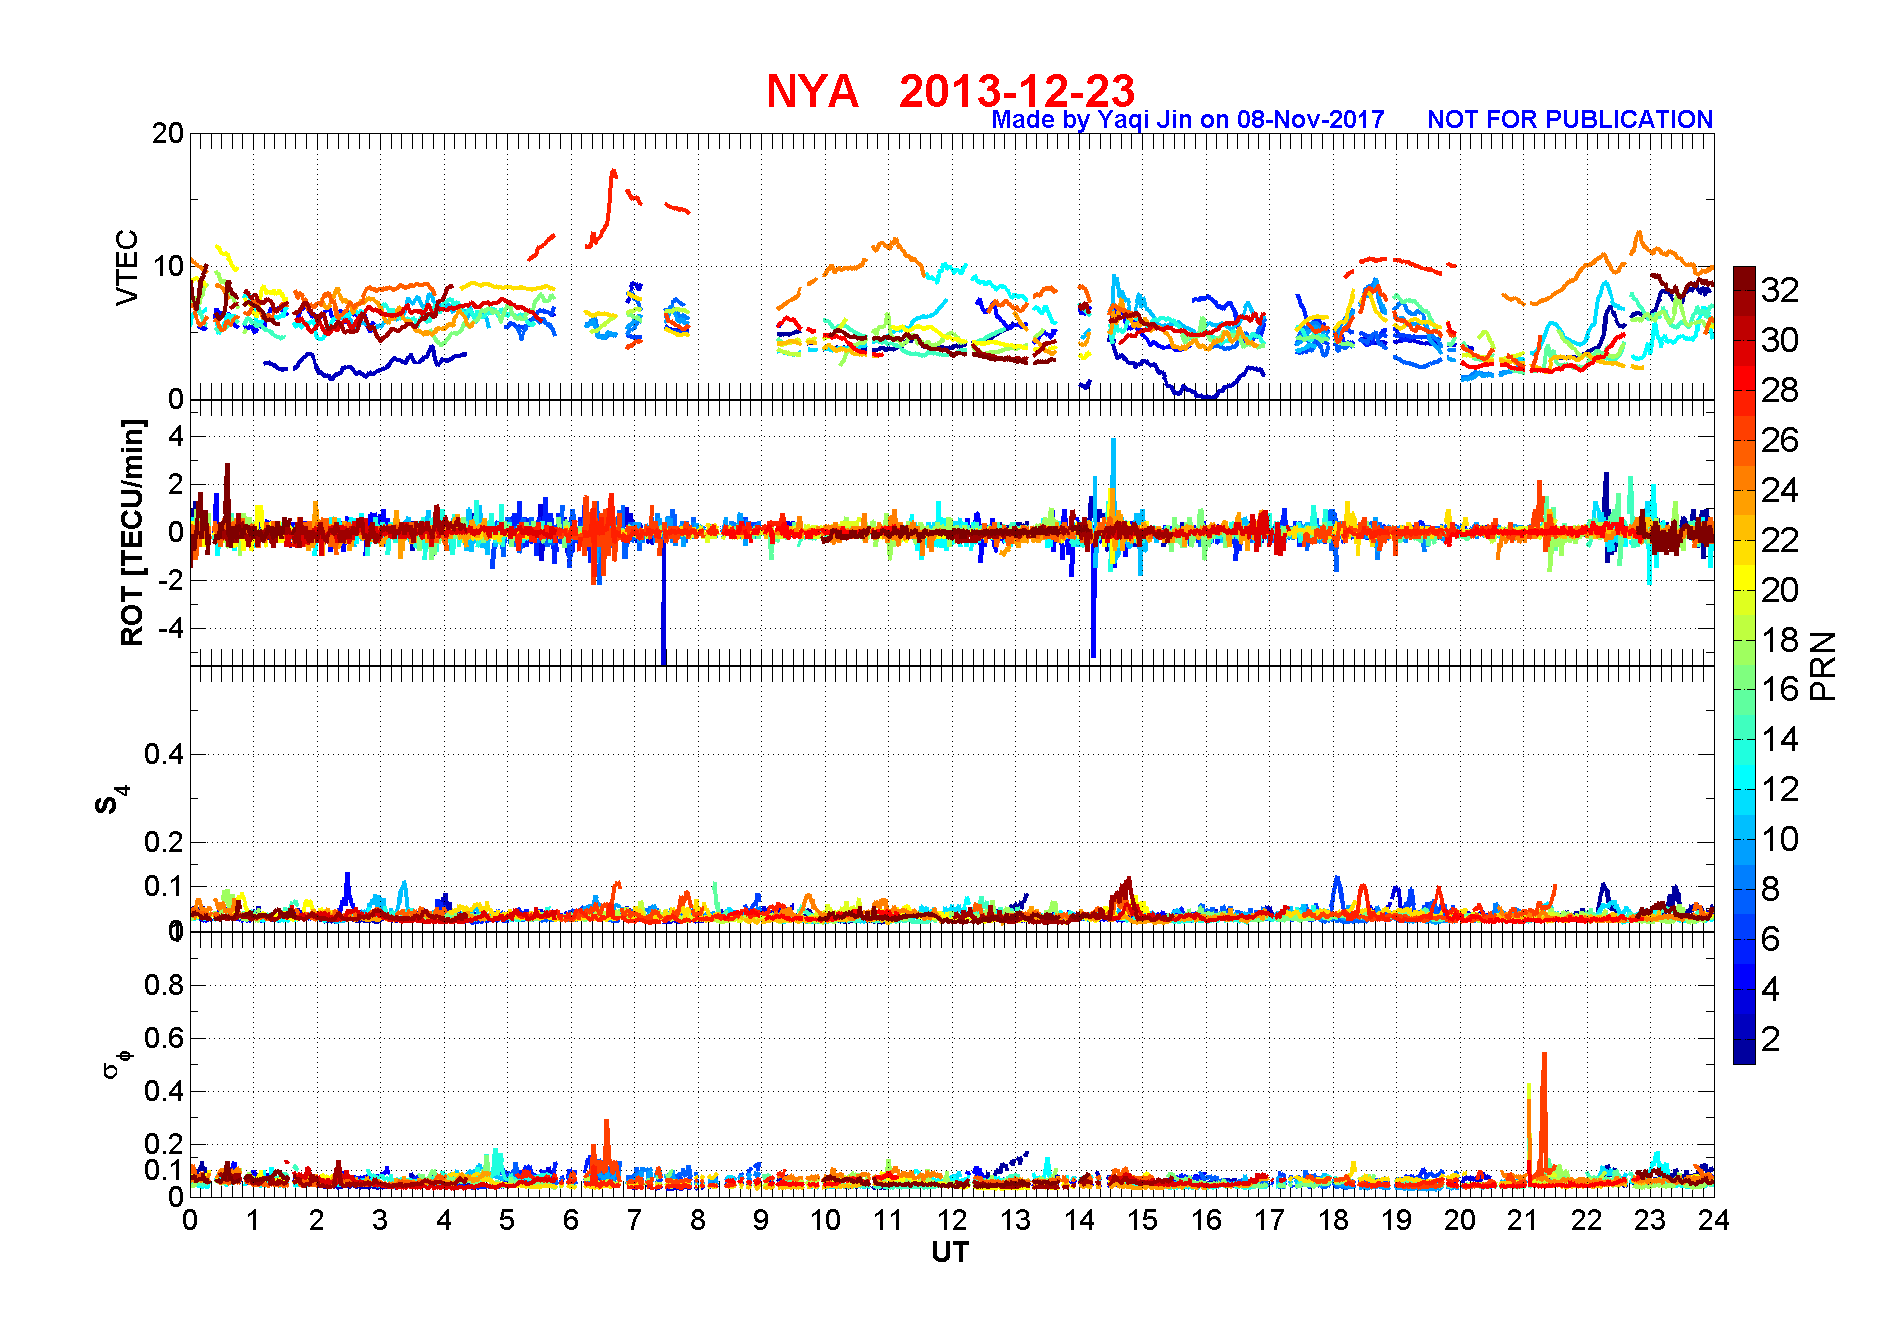Click sigma-phi y-axis tick label 0.8
The image size is (1904, 1330).
point(165,985)
